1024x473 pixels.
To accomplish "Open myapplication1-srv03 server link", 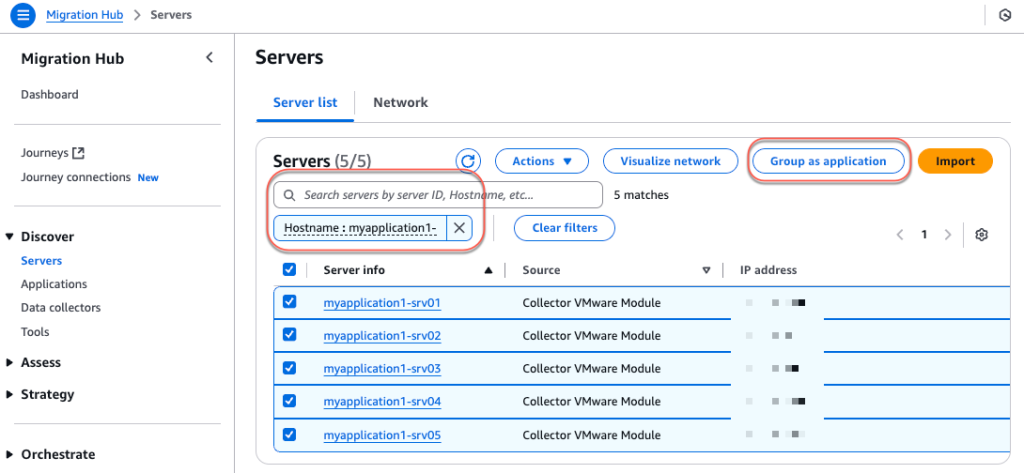I will [x=382, y=369].
